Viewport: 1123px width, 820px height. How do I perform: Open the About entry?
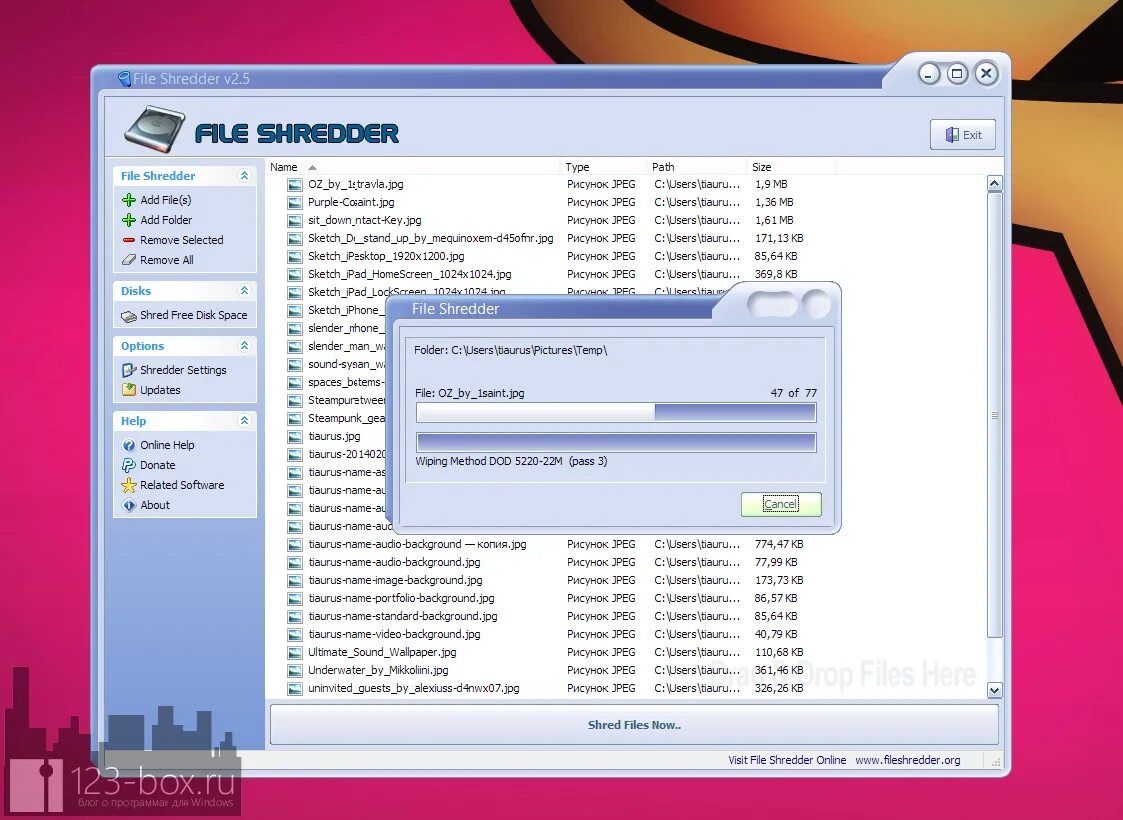tap(155, 505)
